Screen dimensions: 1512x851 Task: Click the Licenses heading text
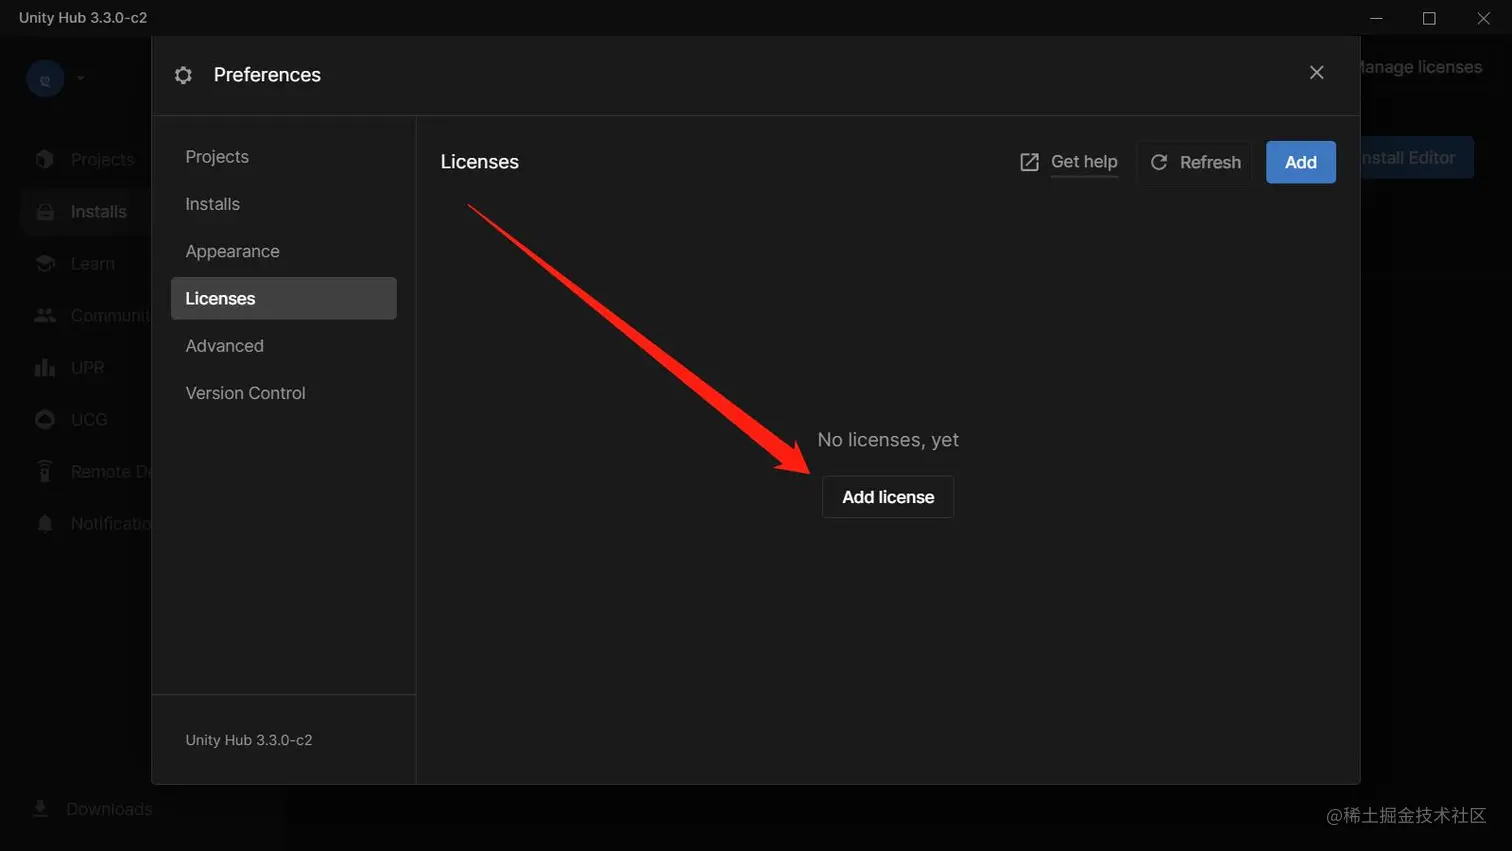(x=479, y=162)
